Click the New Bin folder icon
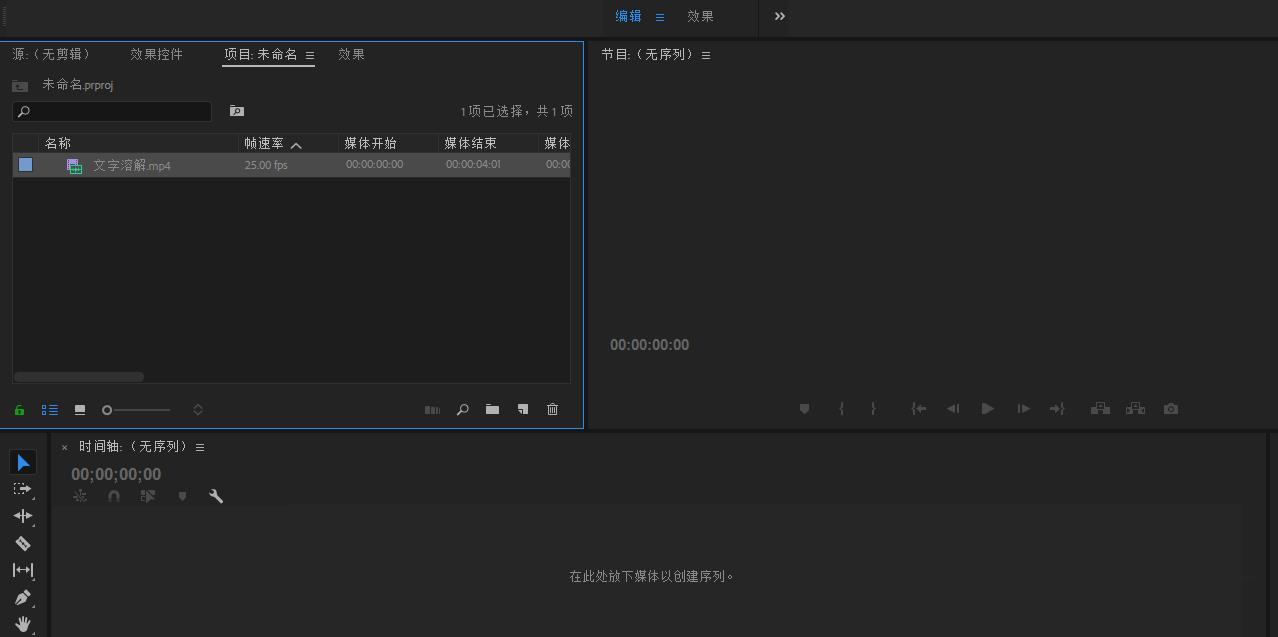The image size is (1278, 637). click(492, 409)
